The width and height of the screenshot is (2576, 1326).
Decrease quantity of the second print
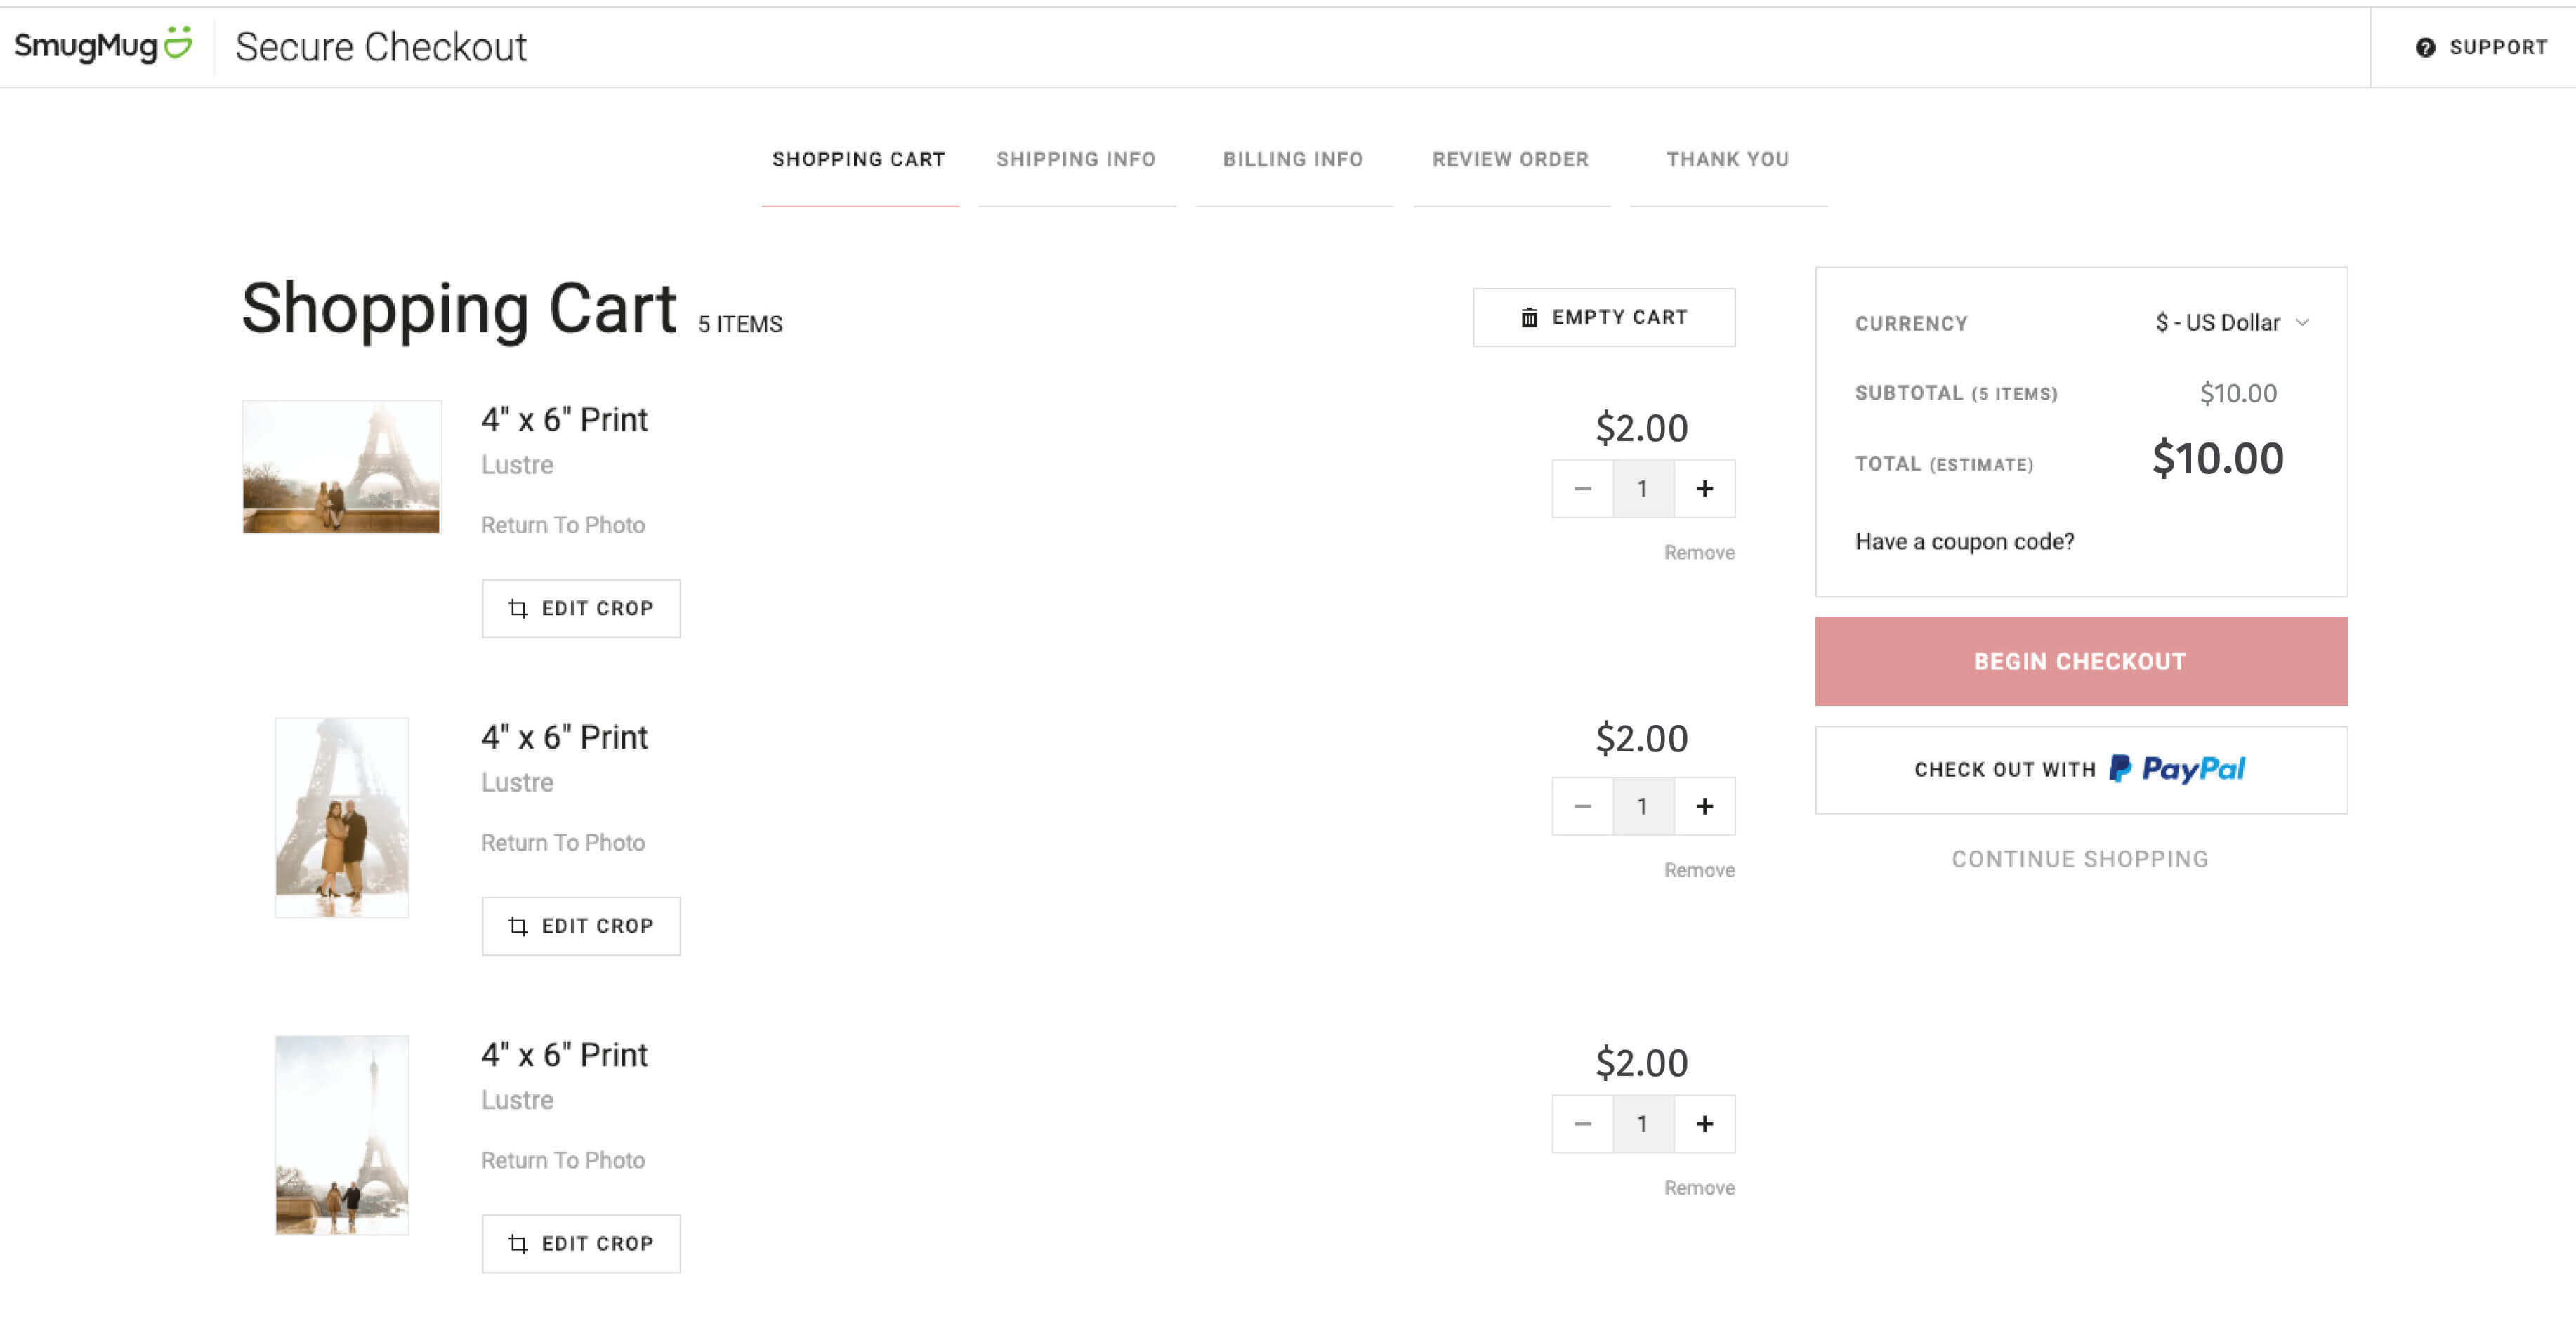coord(1582,806)
